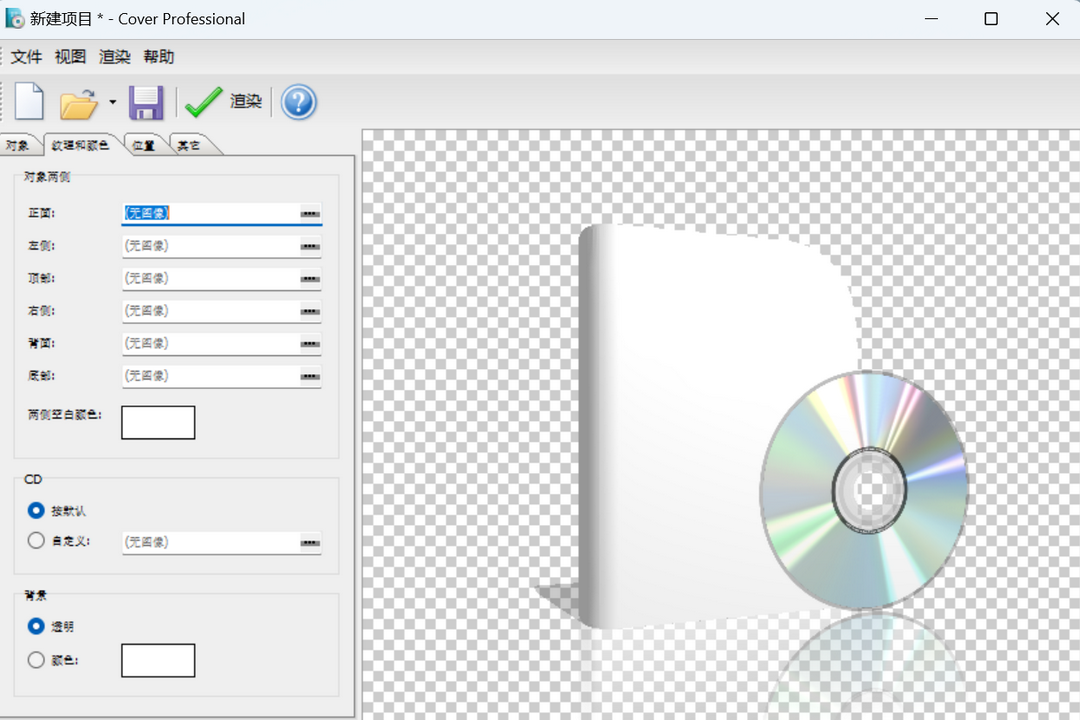Browse an image for the 顶部 field
Screen dimensions: 1080x720
pos(310,278)
